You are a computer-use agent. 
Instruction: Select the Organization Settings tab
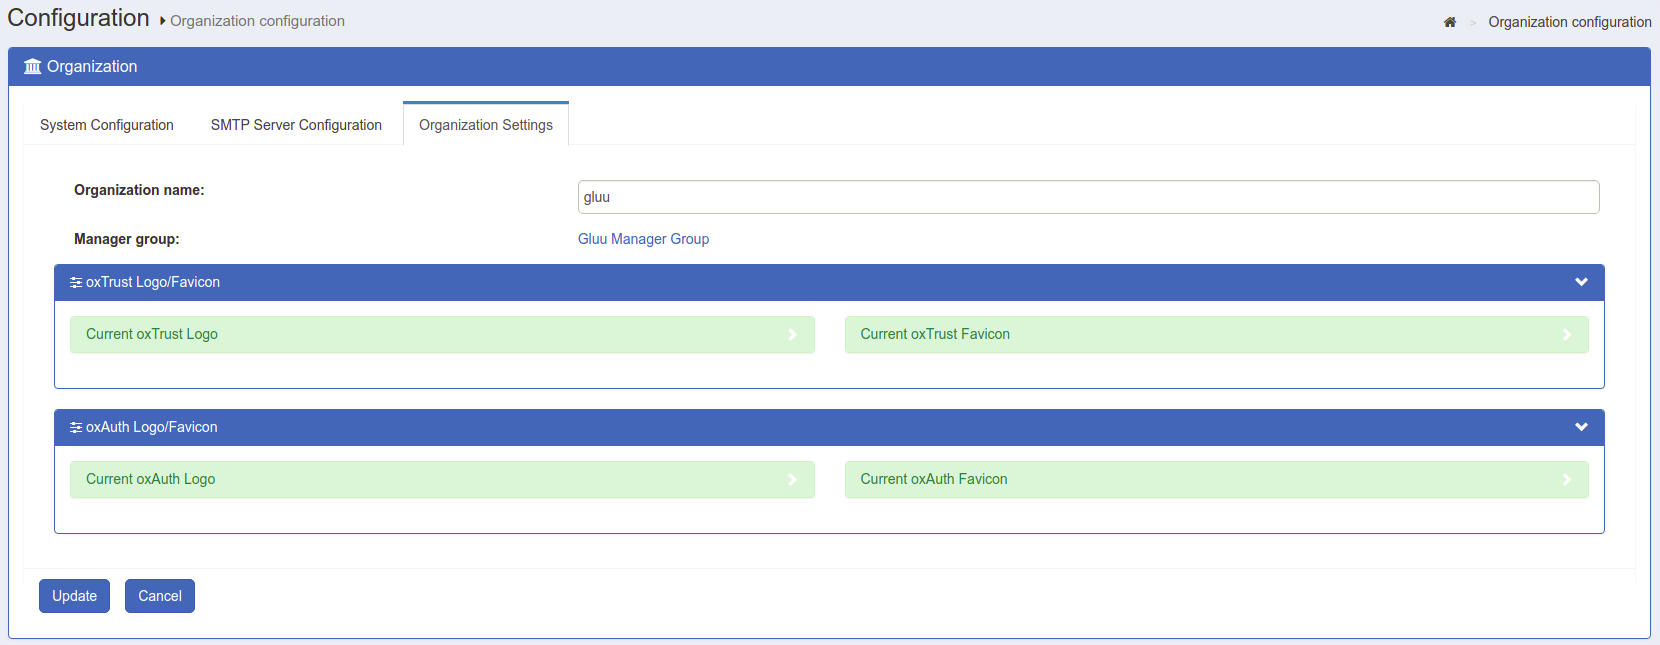(x=486, y=125)
